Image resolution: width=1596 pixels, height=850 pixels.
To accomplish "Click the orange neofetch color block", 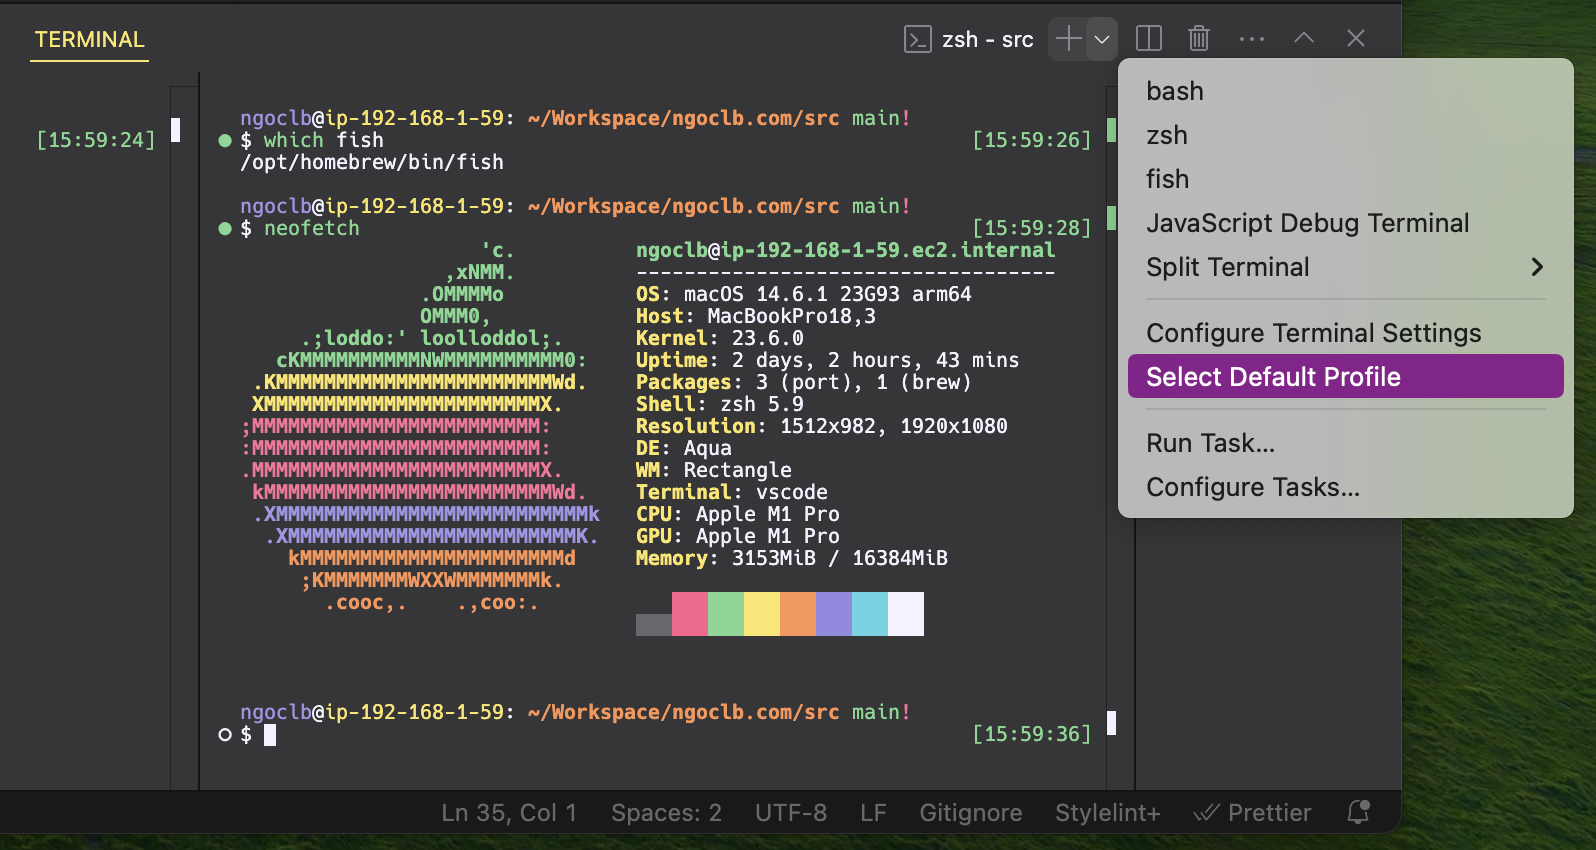I will tap(798, 614).
